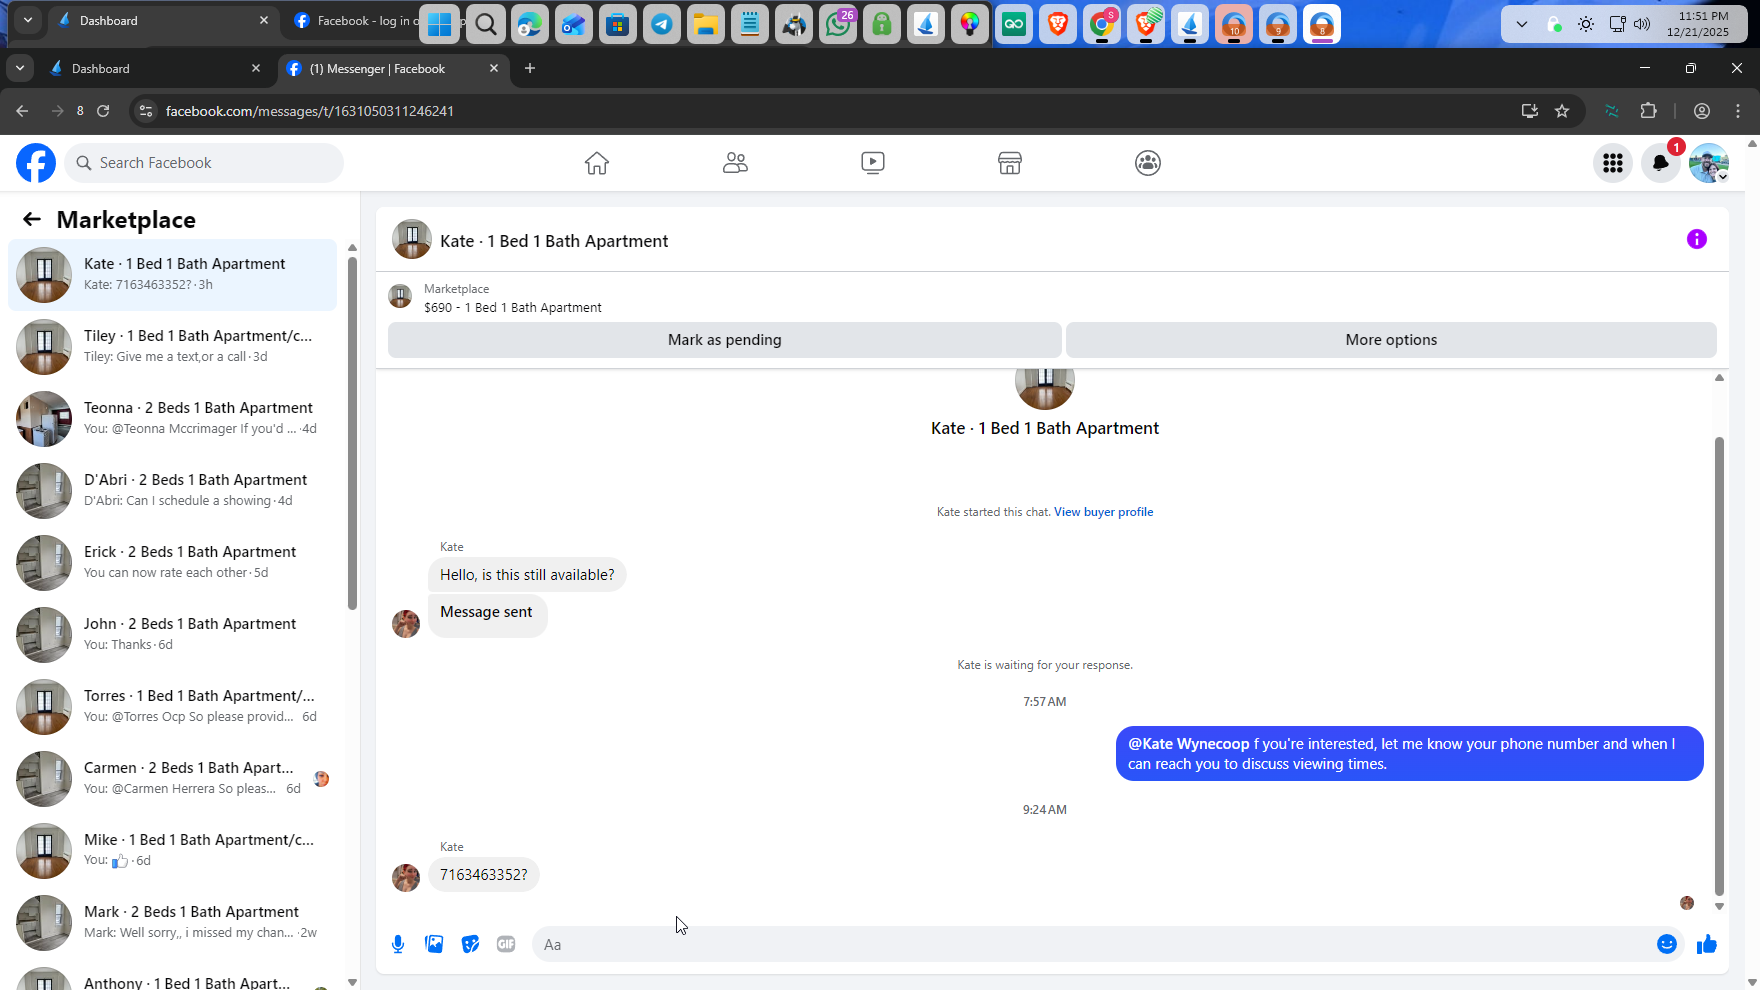Open a new browser tab
Screen dimensions: 1760x990
pyautogui.click(x=530, y=68)
